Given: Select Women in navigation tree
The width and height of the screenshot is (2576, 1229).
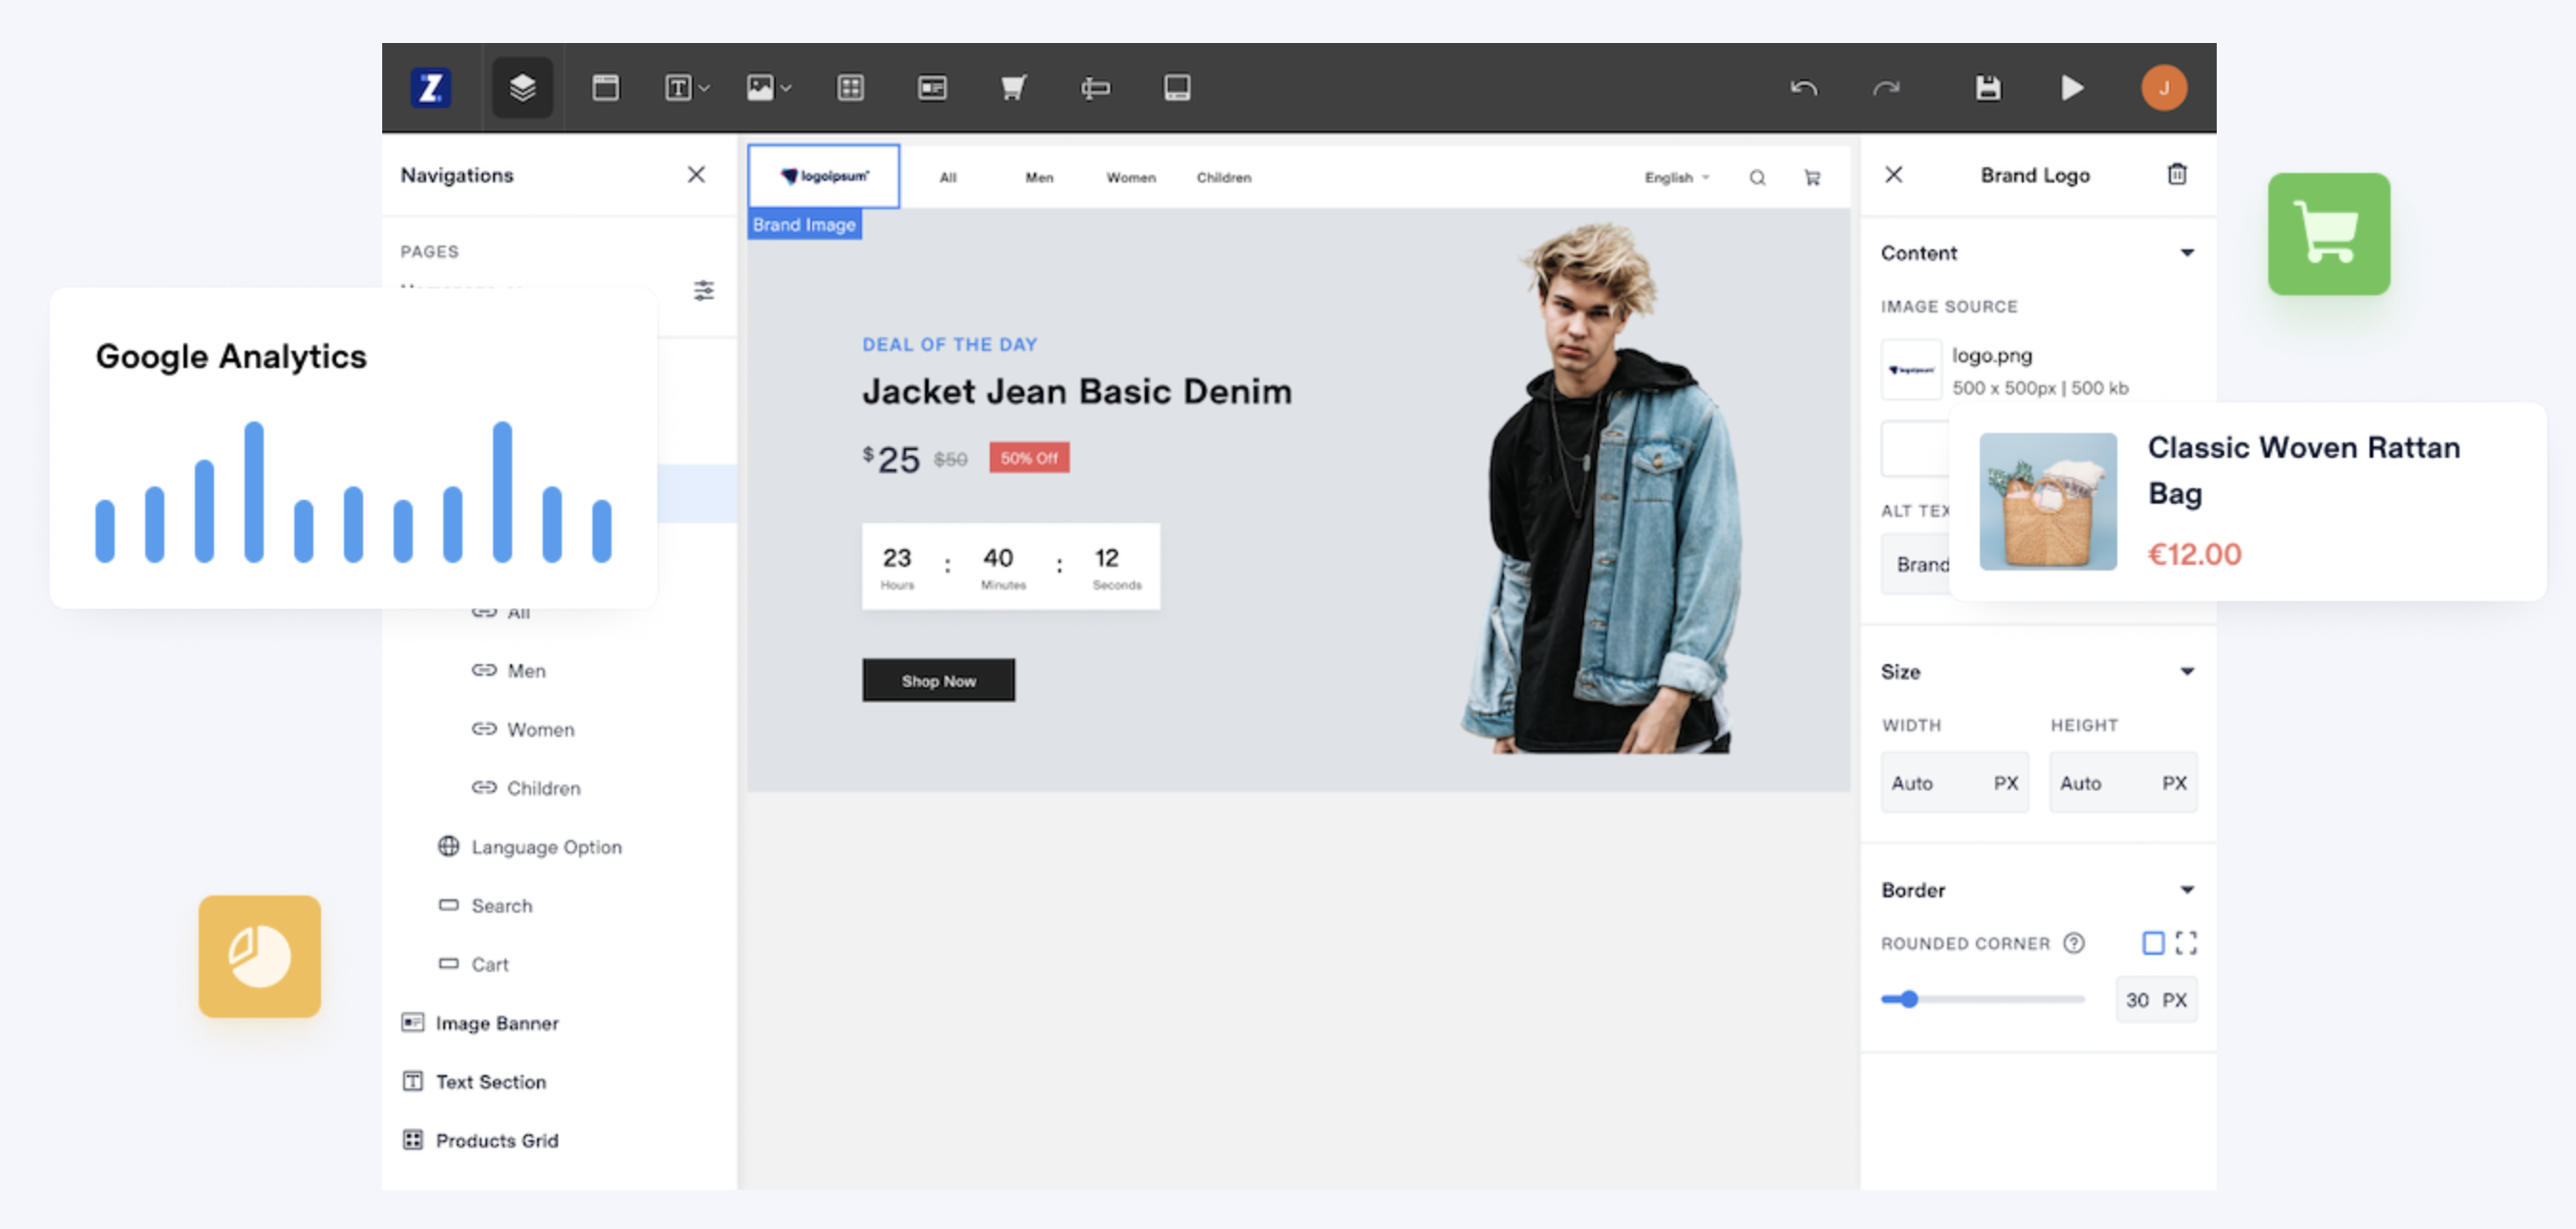Looking at the screenshot, I should pyautogui.click(x=540, y=729).
